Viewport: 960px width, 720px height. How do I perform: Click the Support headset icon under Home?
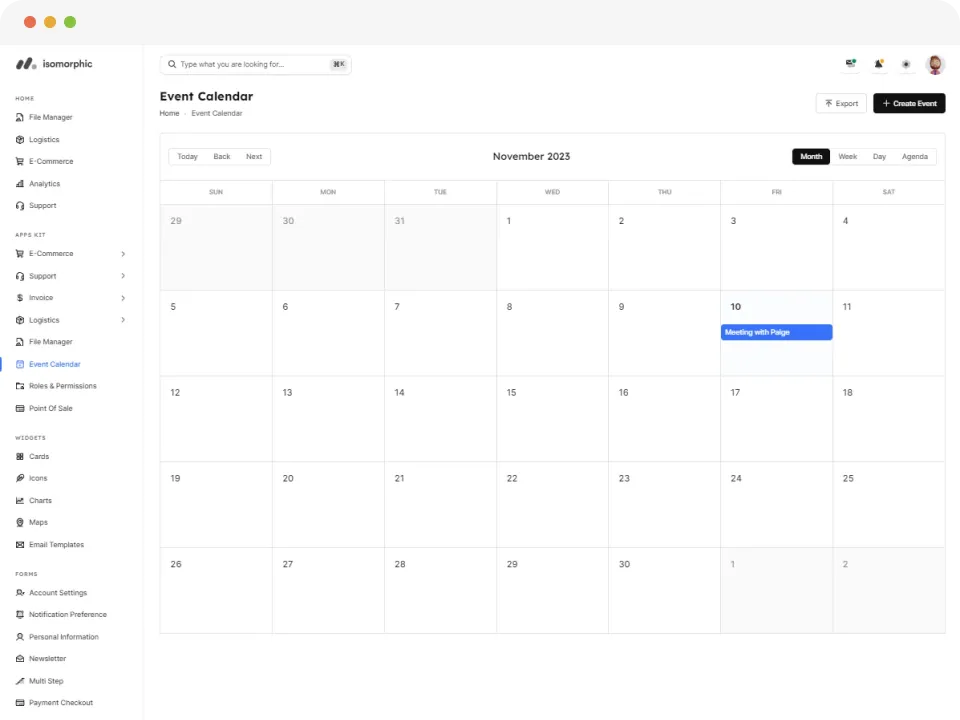click(20, 206)
